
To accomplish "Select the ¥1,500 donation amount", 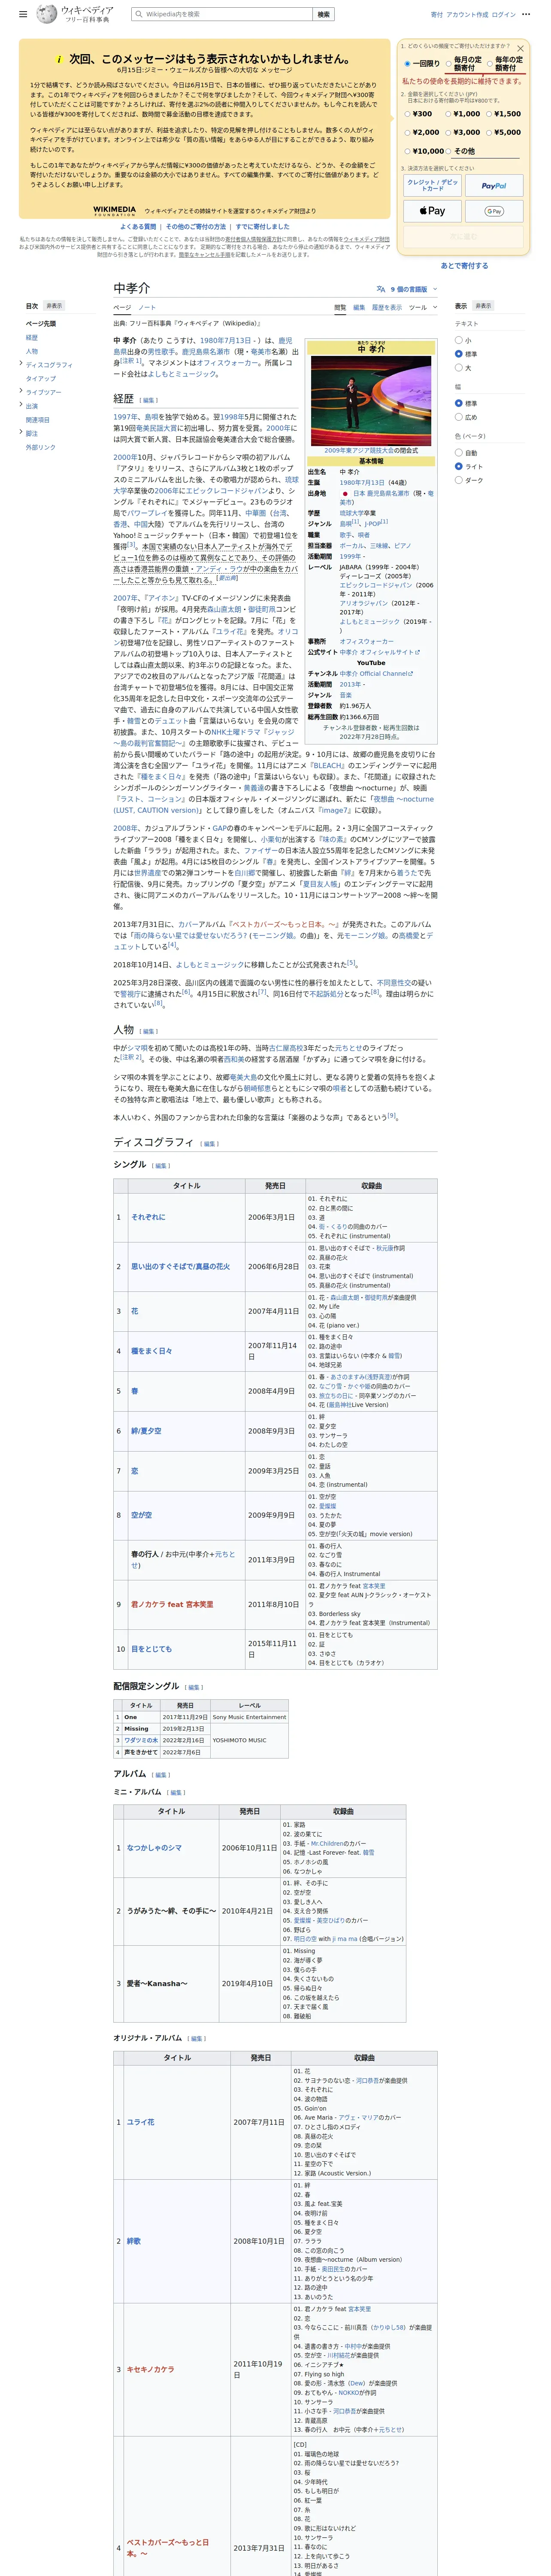I will click(x=489, y=114).
